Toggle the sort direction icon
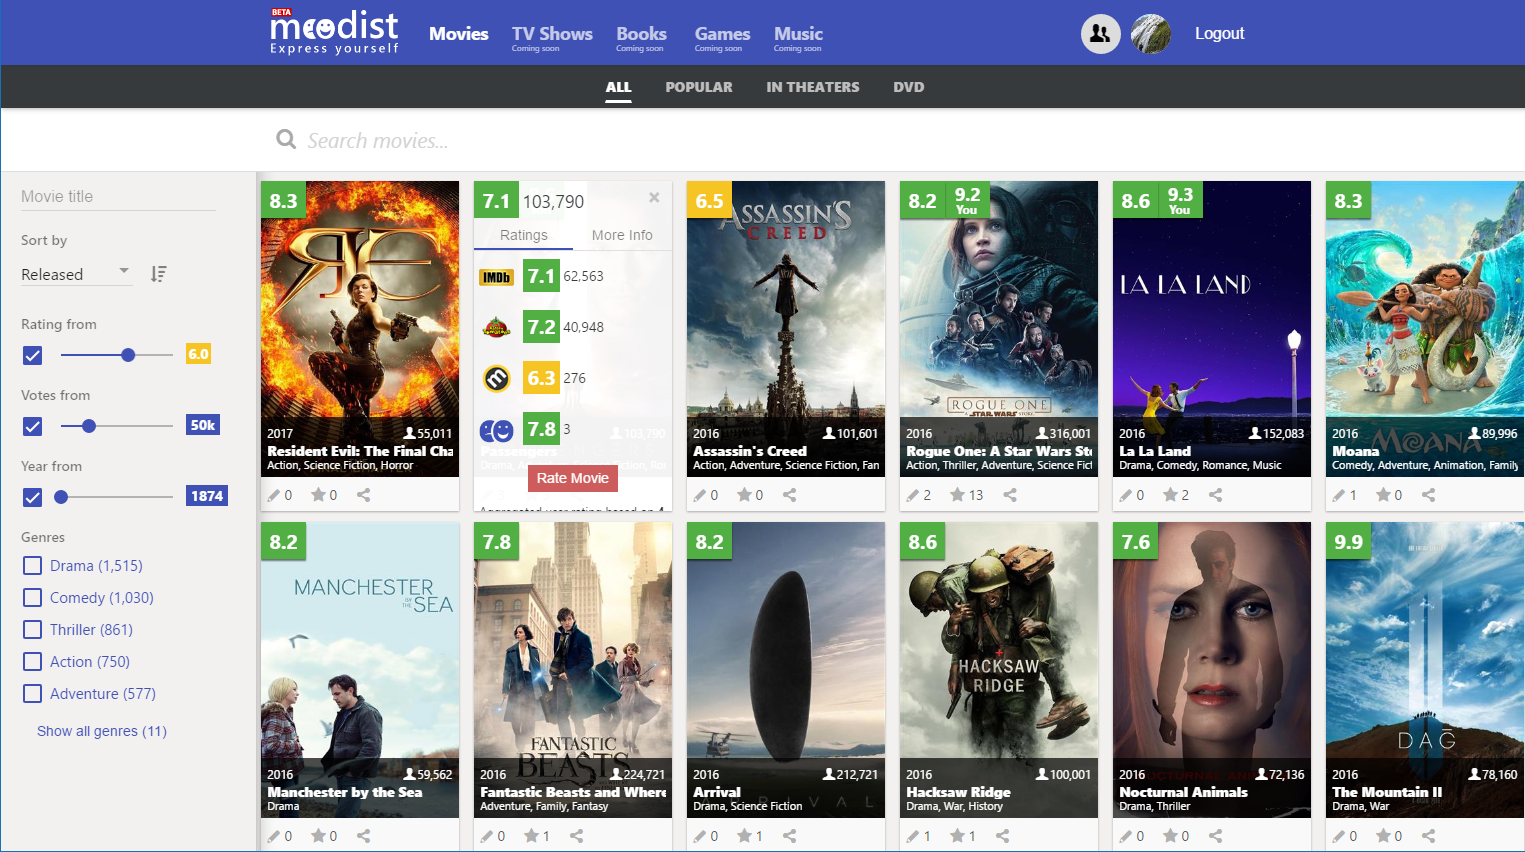The width and height of the screenshot is (1525, 852). (x=158, y=274)
